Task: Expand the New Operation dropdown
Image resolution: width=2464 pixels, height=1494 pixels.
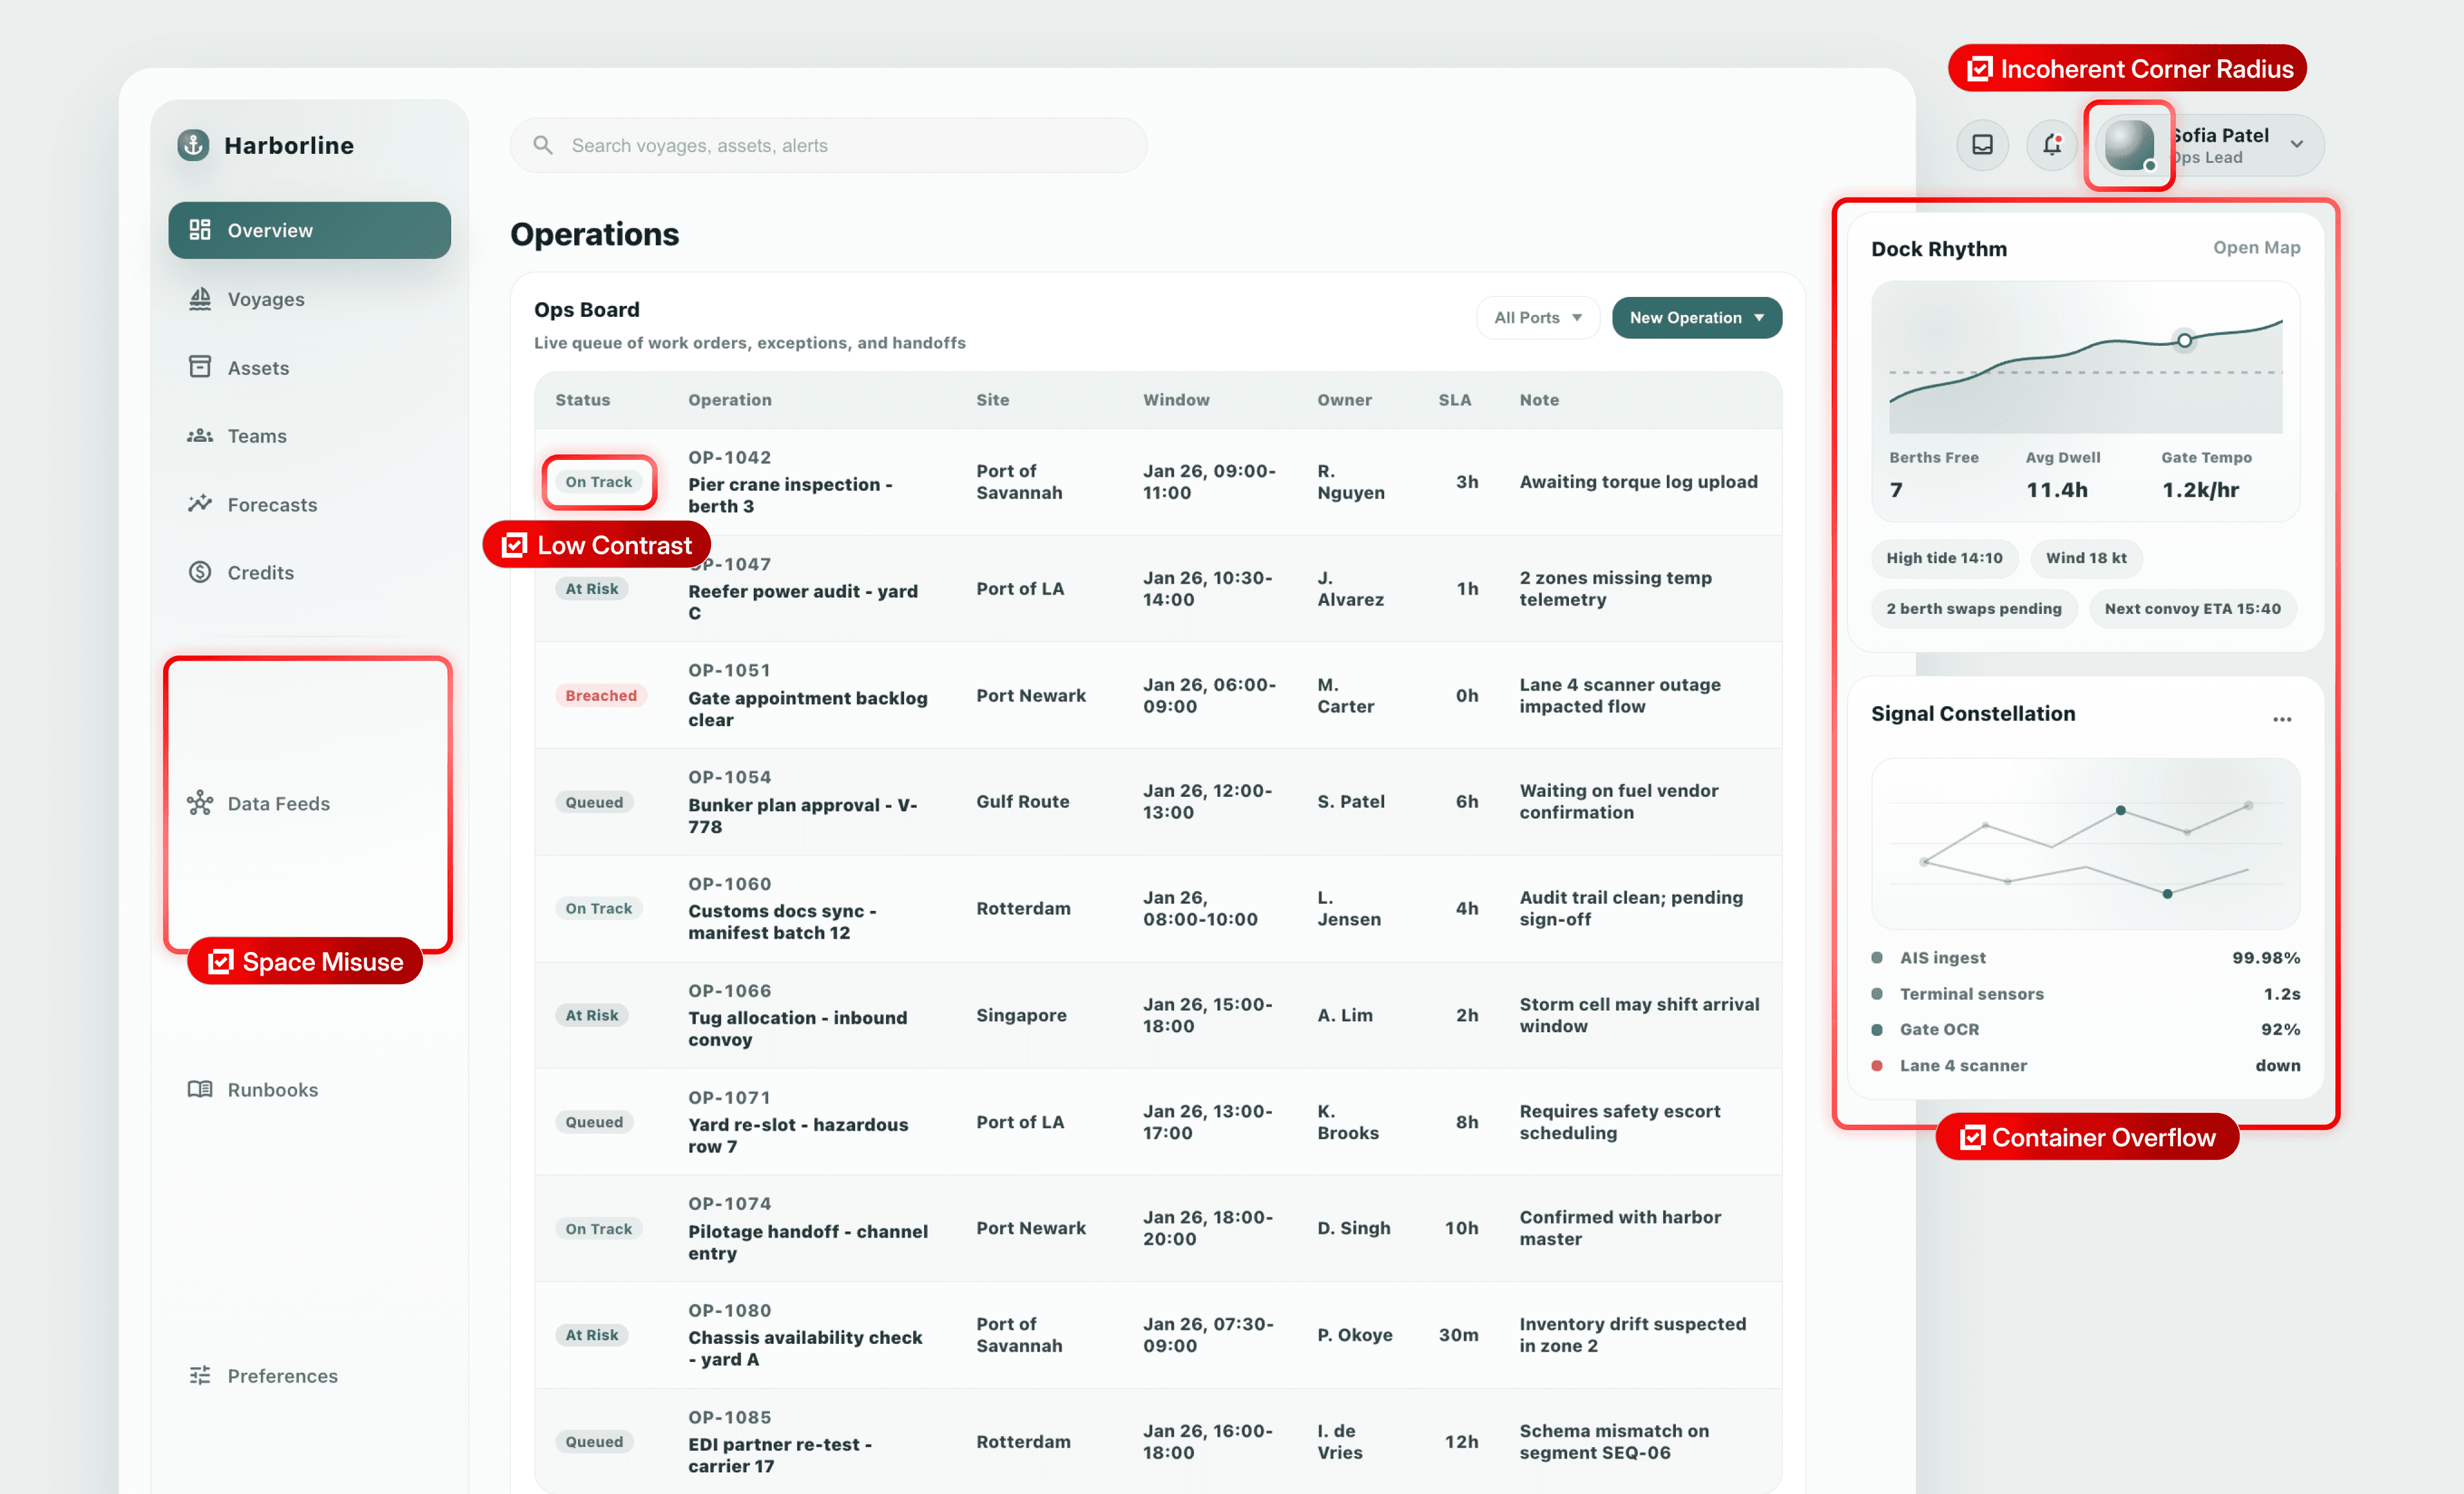Action: tap(1696, 317)
